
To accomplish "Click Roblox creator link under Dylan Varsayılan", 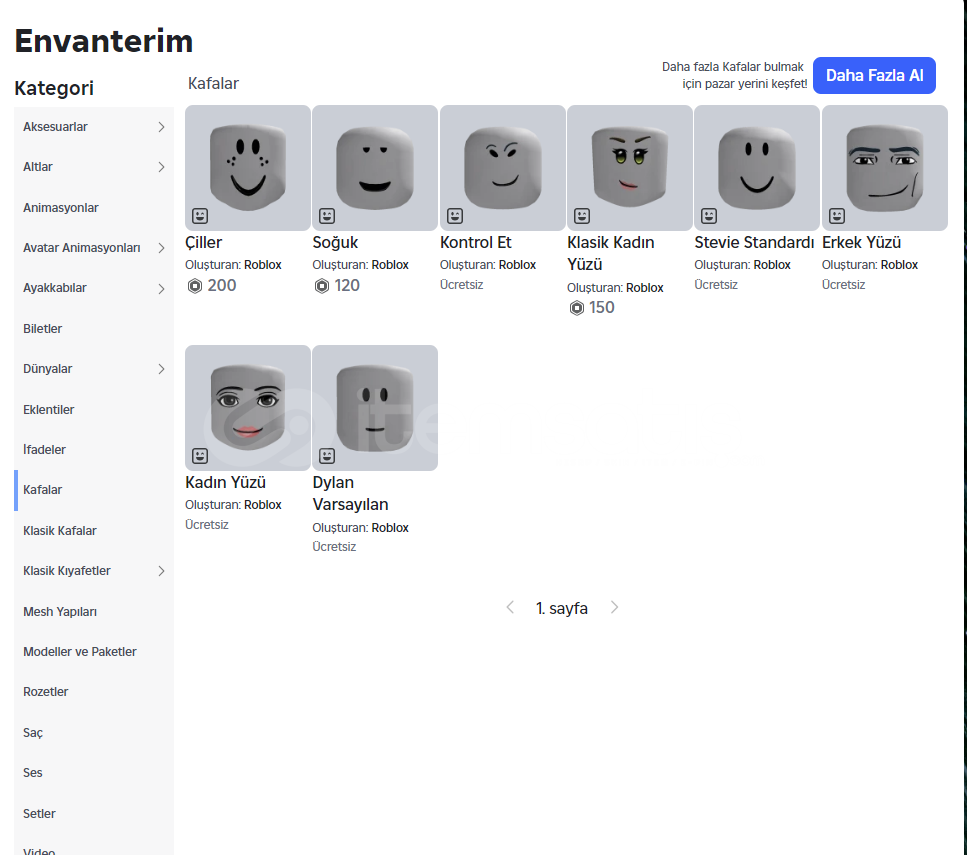I will [x=390, y=527].
